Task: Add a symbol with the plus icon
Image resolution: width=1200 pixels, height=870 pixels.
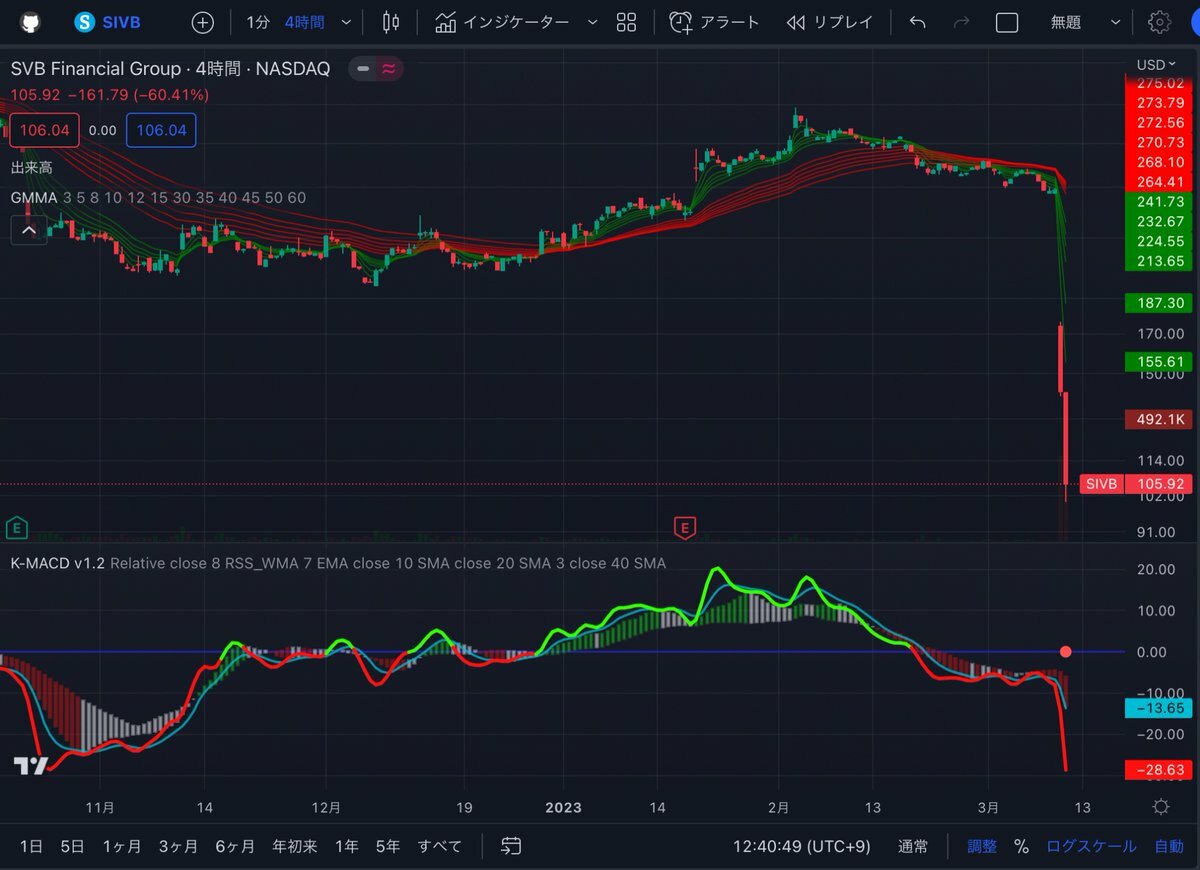Action: 203,22
